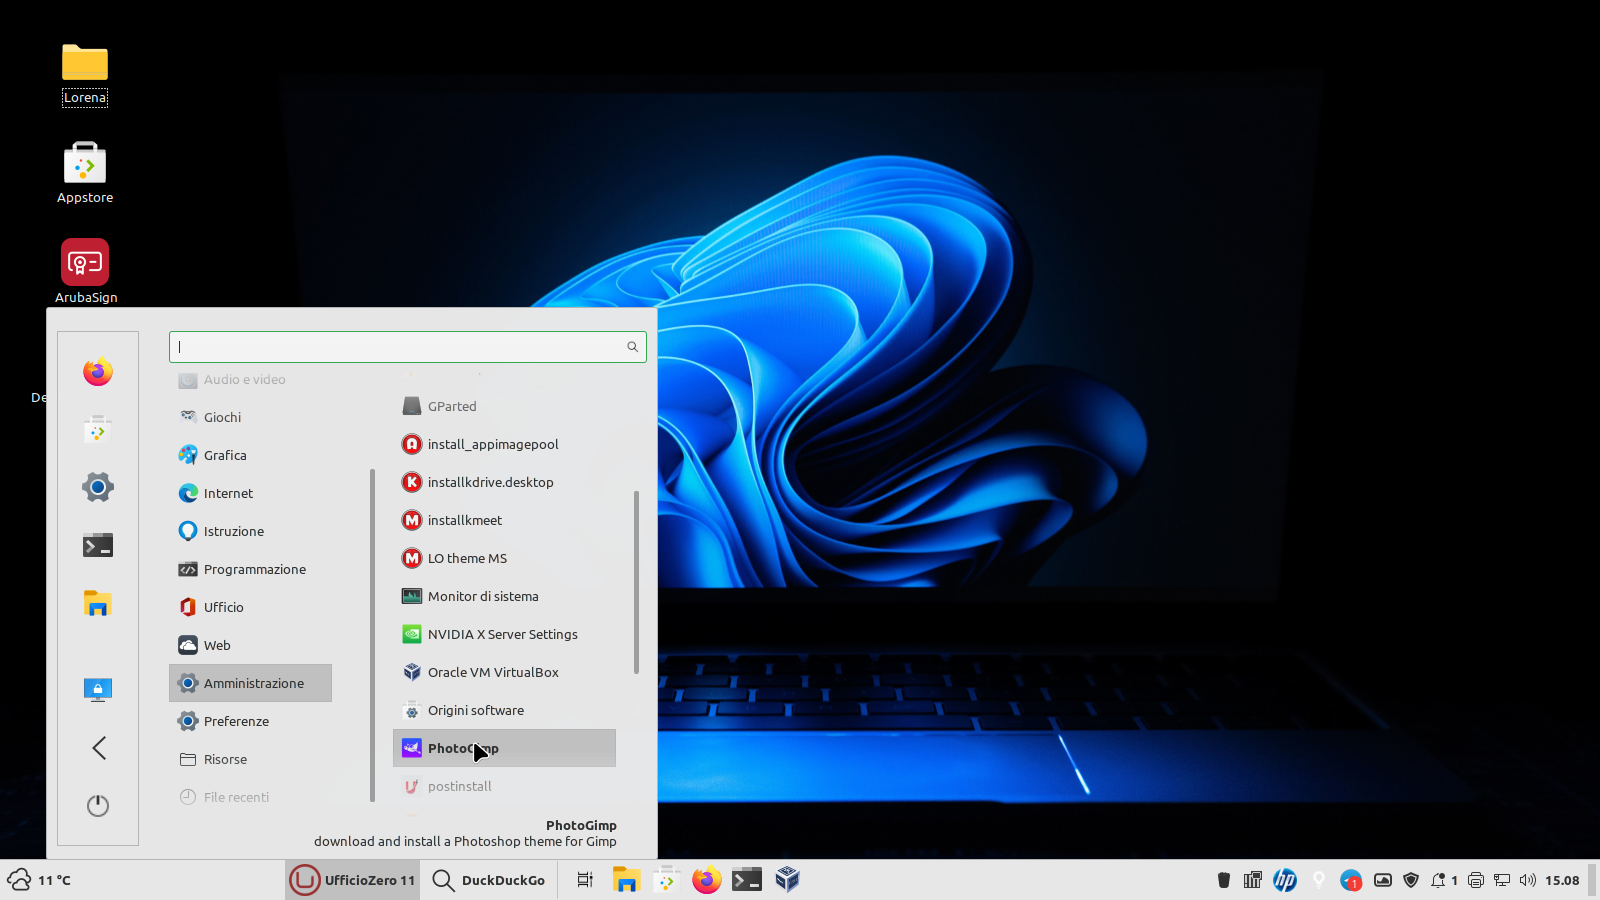Open file manager from the taskbar
This screenshot has width=1600, height=900.
626,880
